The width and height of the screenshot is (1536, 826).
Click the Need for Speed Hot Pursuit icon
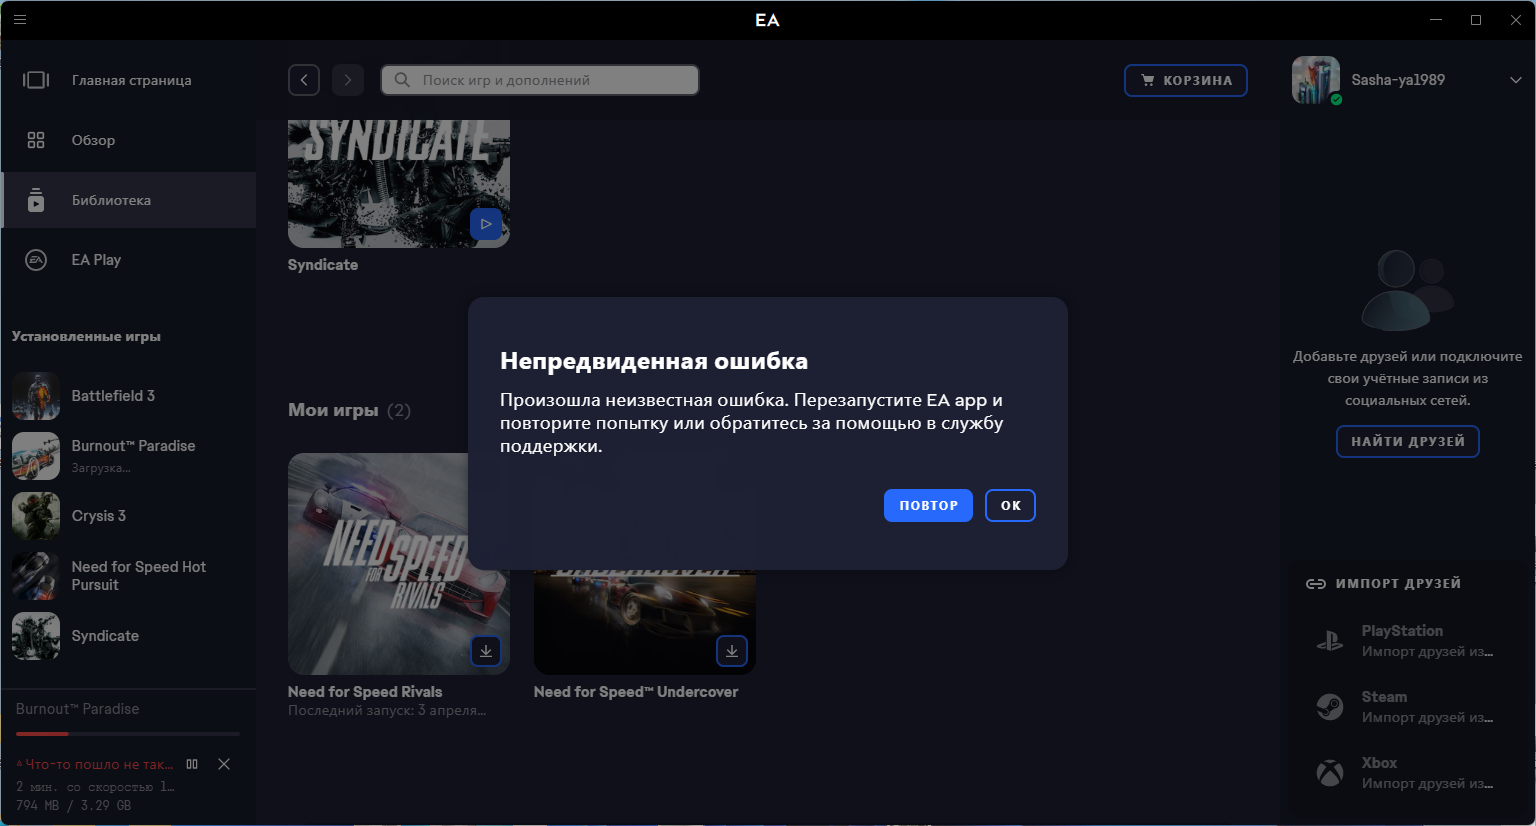pyautogui.click(x=36, y=576)
